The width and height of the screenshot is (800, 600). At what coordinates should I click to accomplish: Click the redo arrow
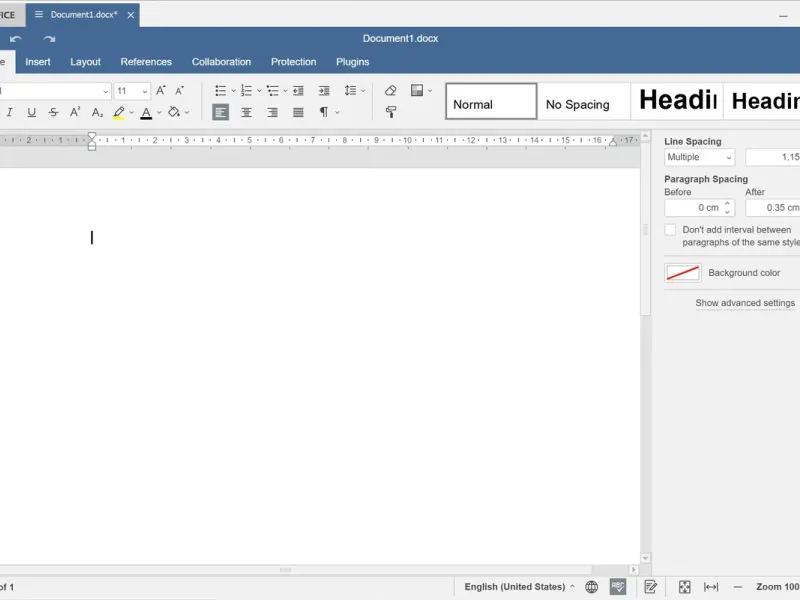tap(49, 39)
